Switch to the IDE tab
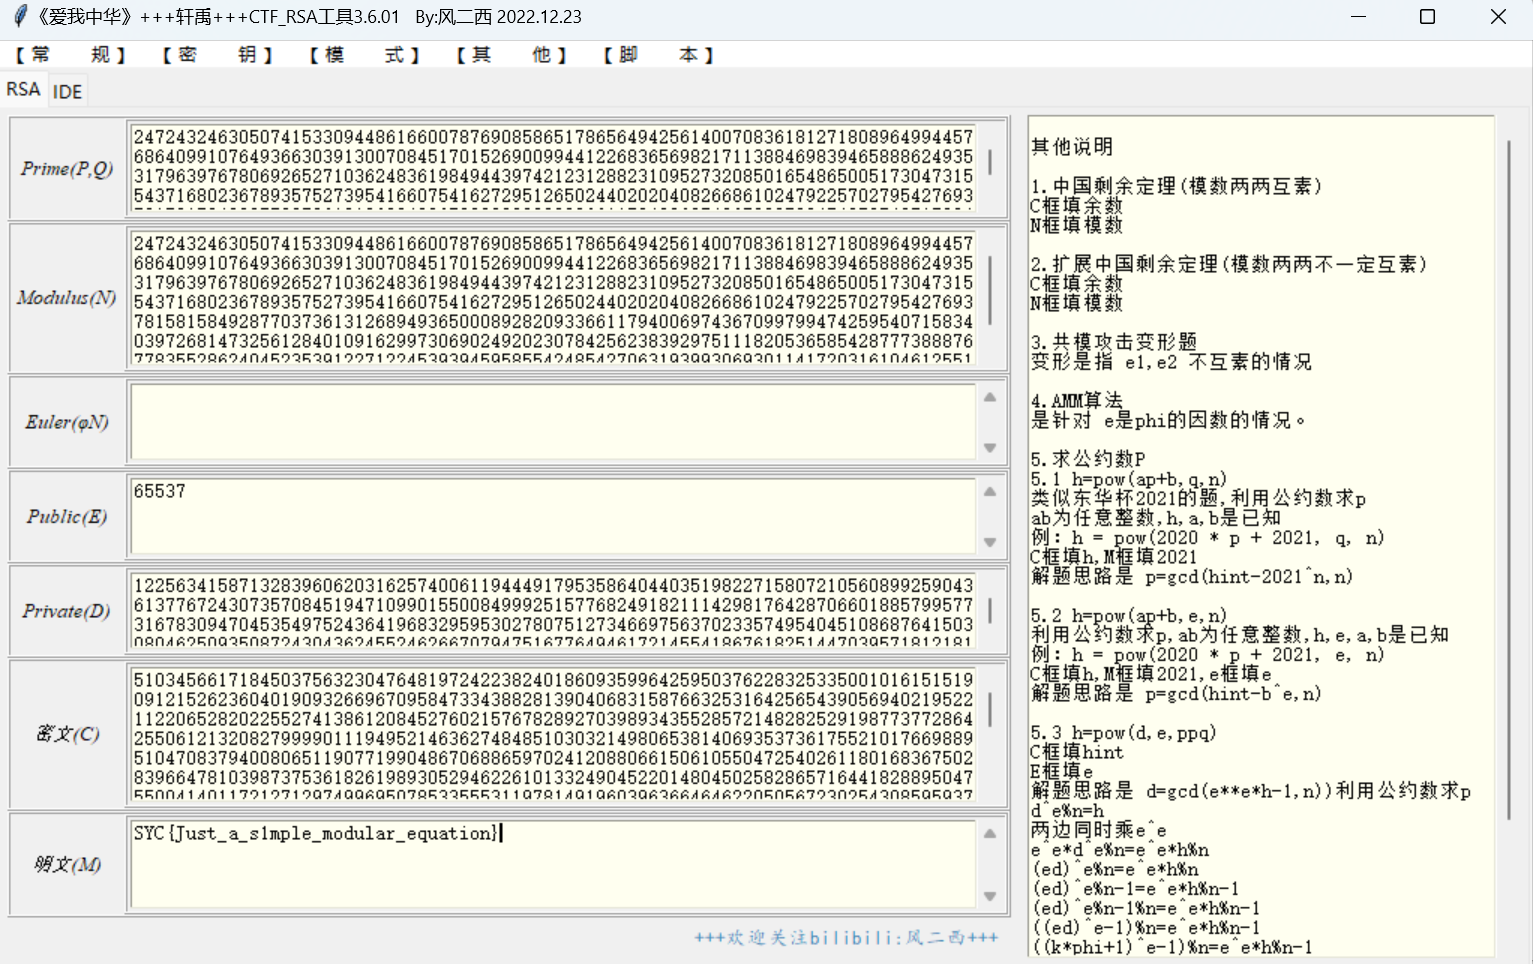1533x964 pixels. [67, 92]
